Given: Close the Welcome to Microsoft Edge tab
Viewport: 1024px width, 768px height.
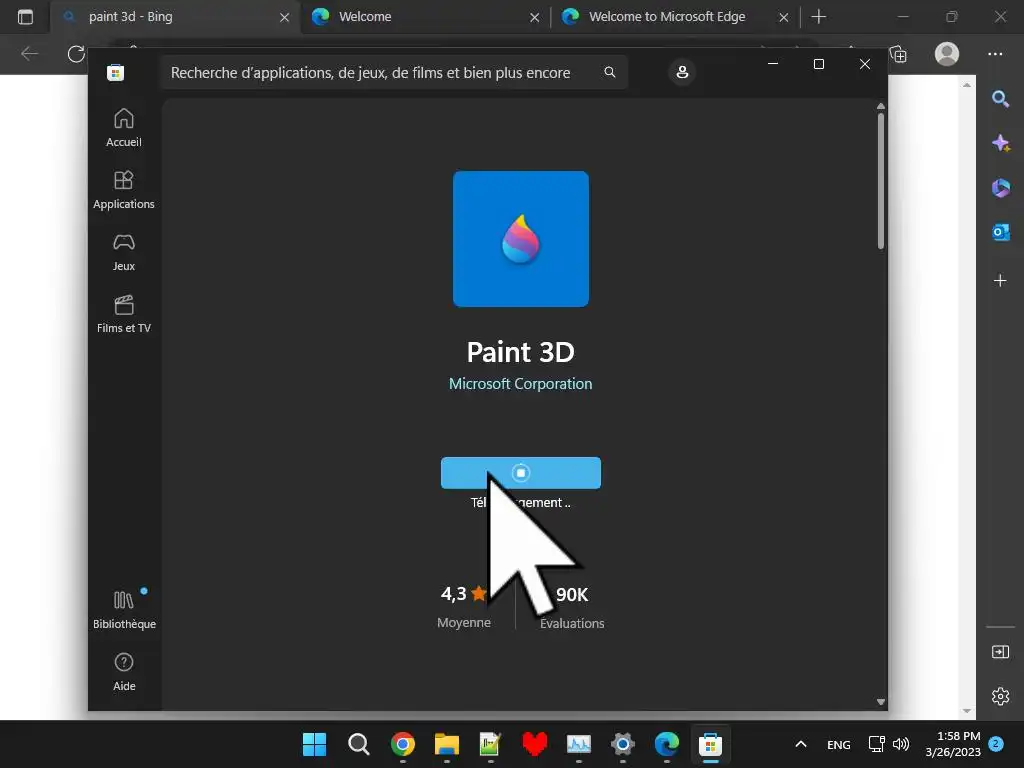Looking at the screenshot, I should [x=784, y=18].
